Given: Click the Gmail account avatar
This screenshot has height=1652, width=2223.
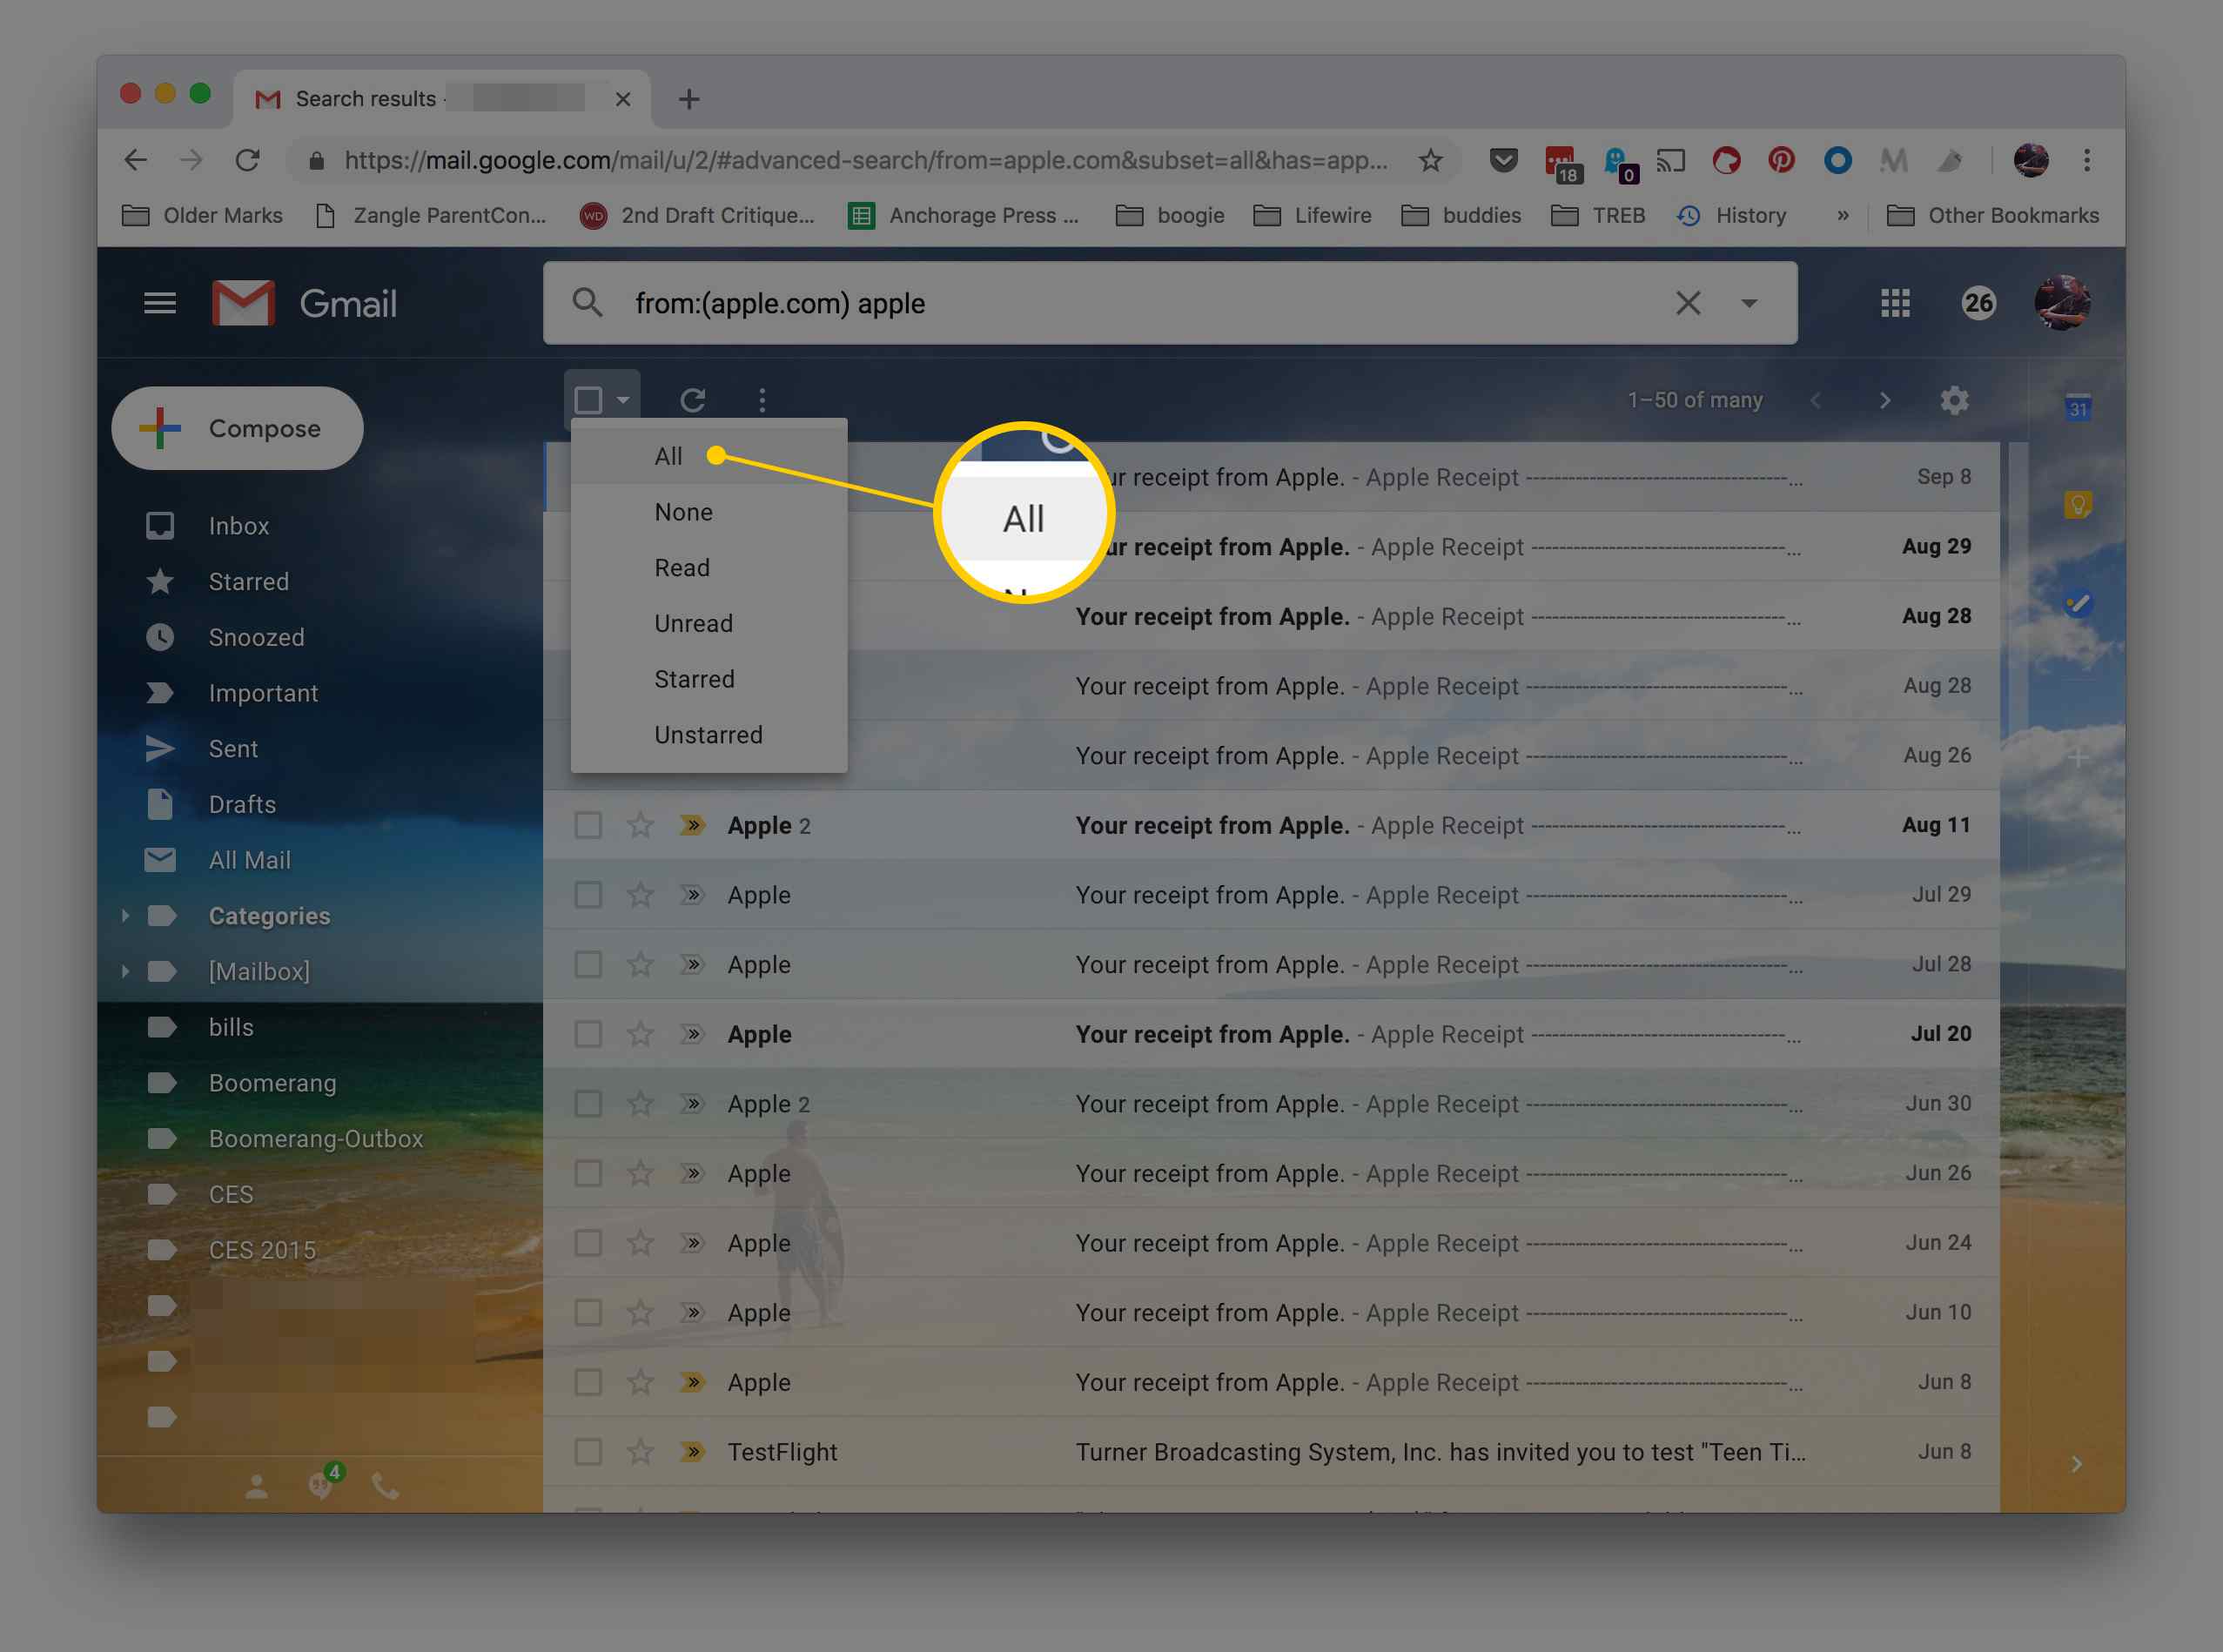Looking at the screenshot, I should [x=2061, y=303].
